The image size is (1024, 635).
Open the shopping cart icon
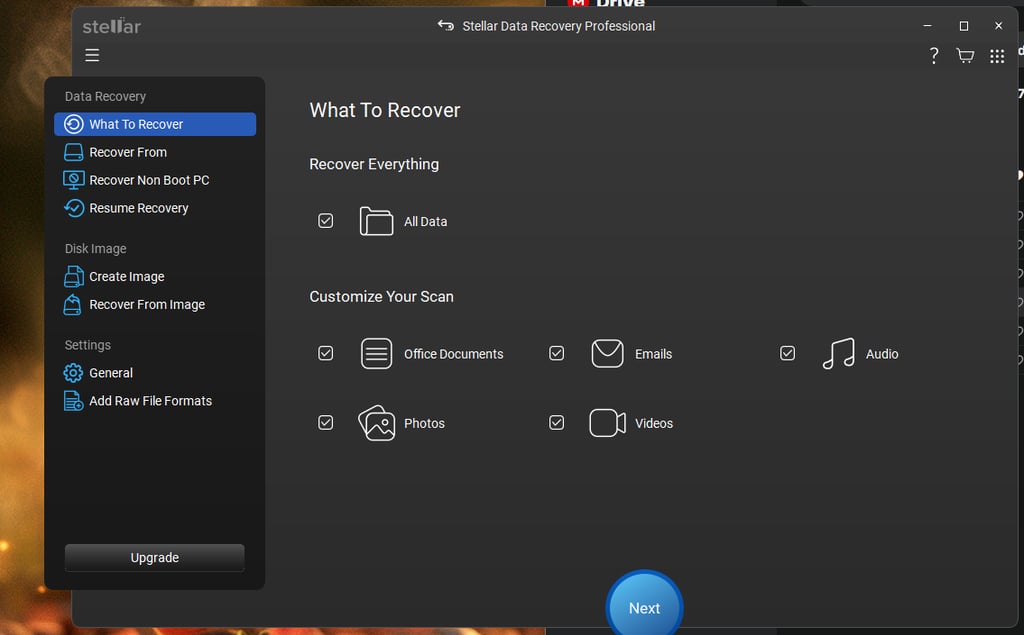(x=965, y=56)
